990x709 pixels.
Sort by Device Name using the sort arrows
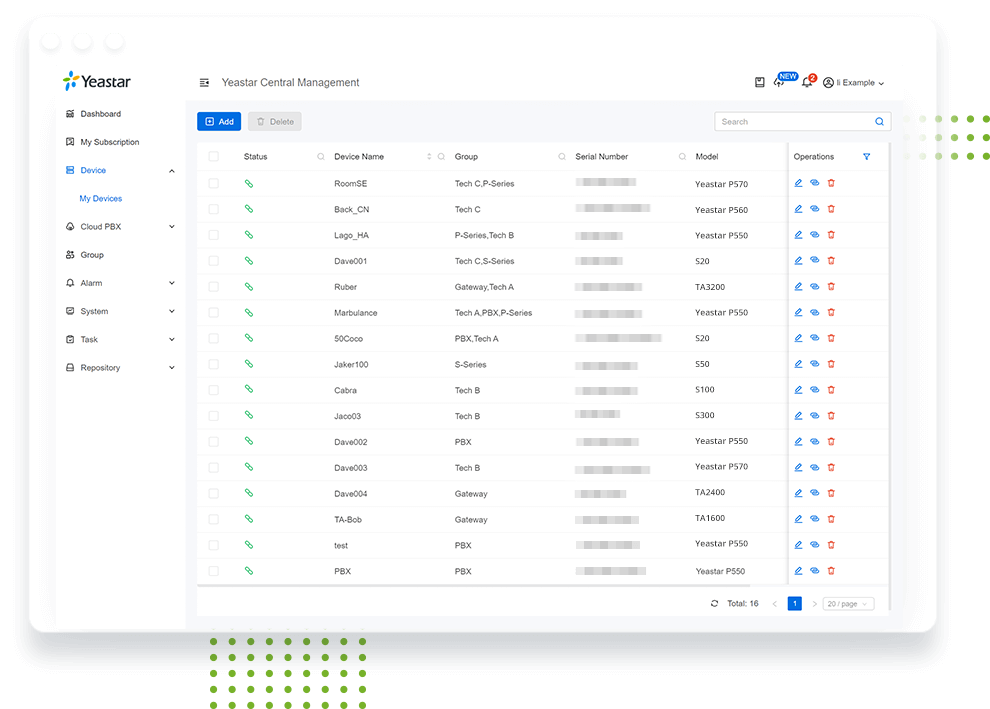(x=429, y=157)
